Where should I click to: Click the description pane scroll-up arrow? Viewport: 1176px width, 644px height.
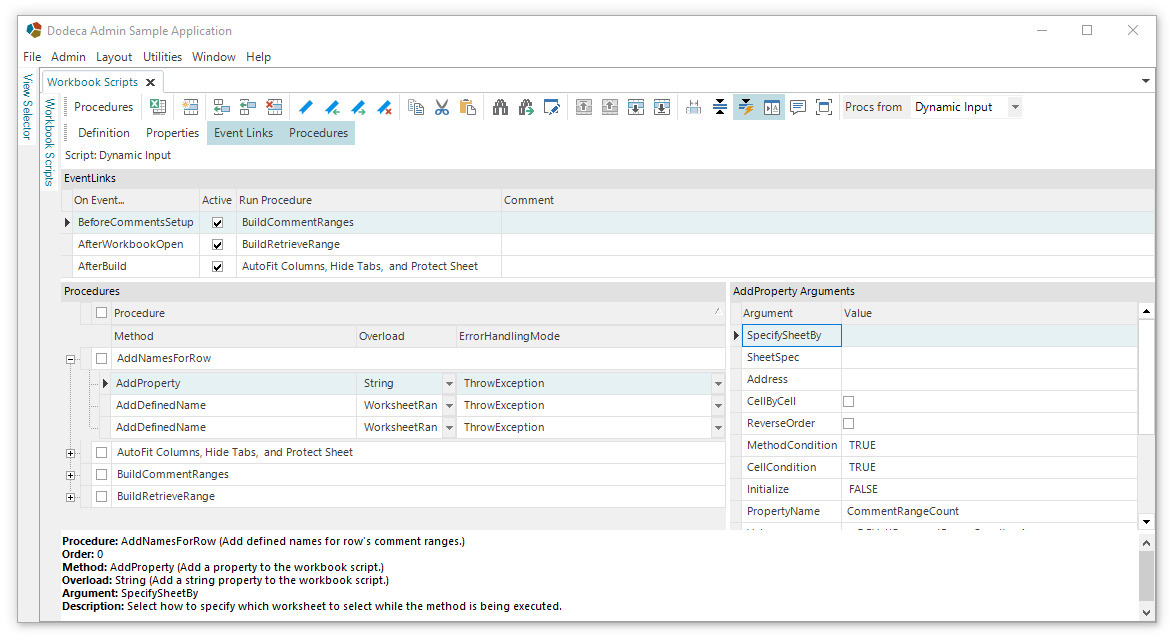tap(1146, 543)
